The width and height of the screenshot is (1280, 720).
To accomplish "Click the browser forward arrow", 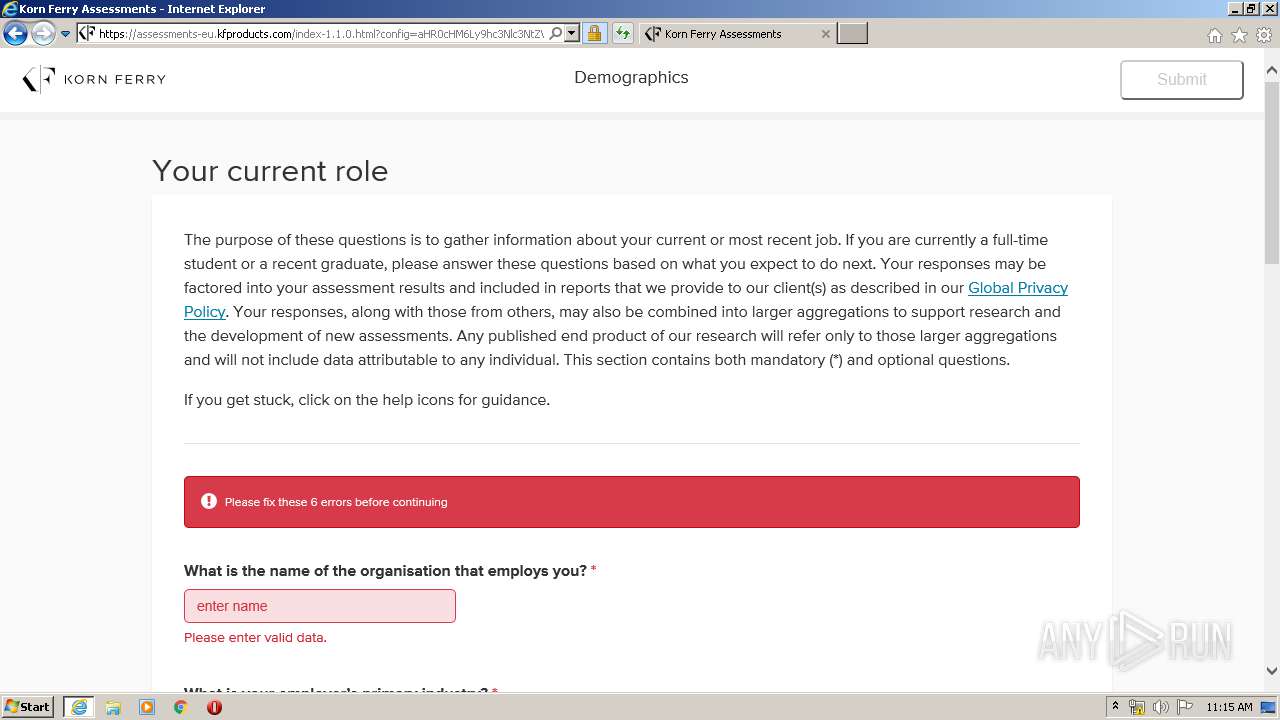I will click(x=42, y=33).
